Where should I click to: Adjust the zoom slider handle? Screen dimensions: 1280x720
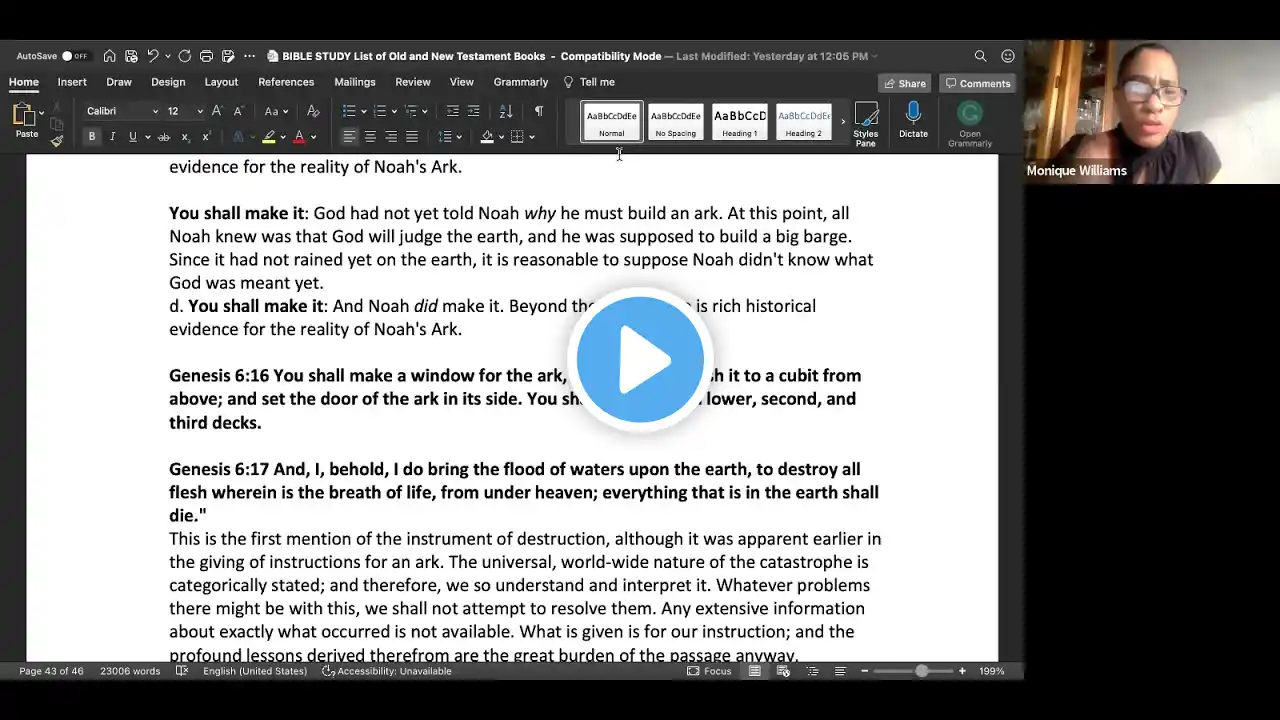(921, 671)
